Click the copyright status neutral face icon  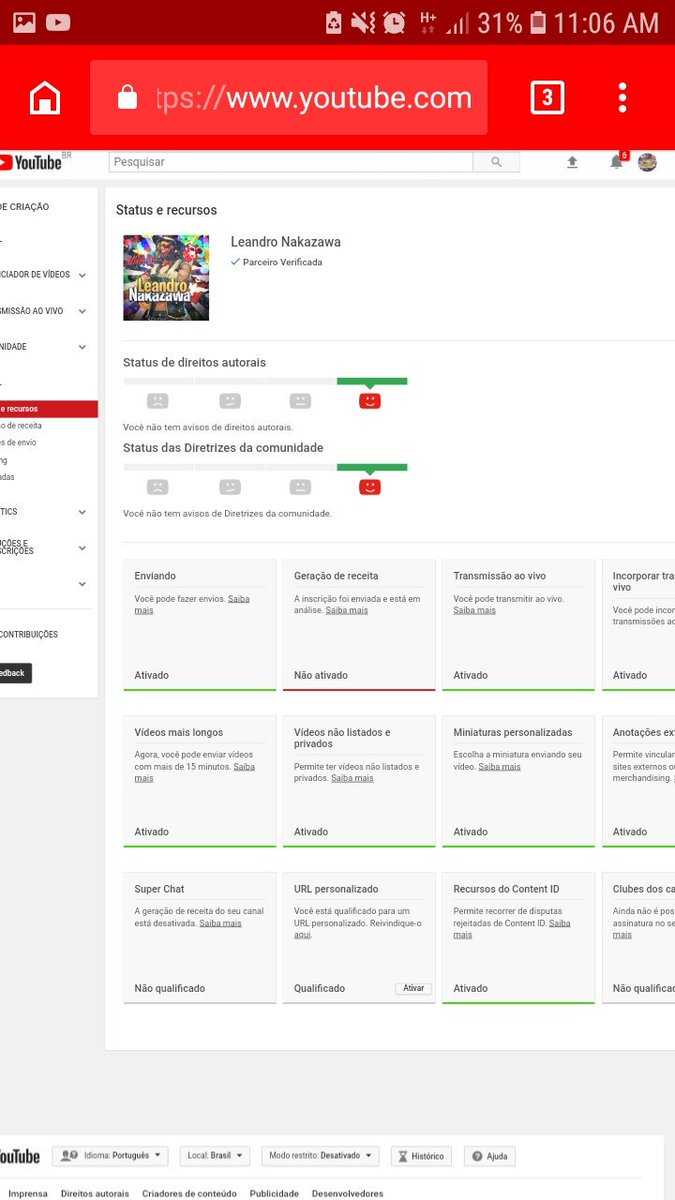[300, 401]
